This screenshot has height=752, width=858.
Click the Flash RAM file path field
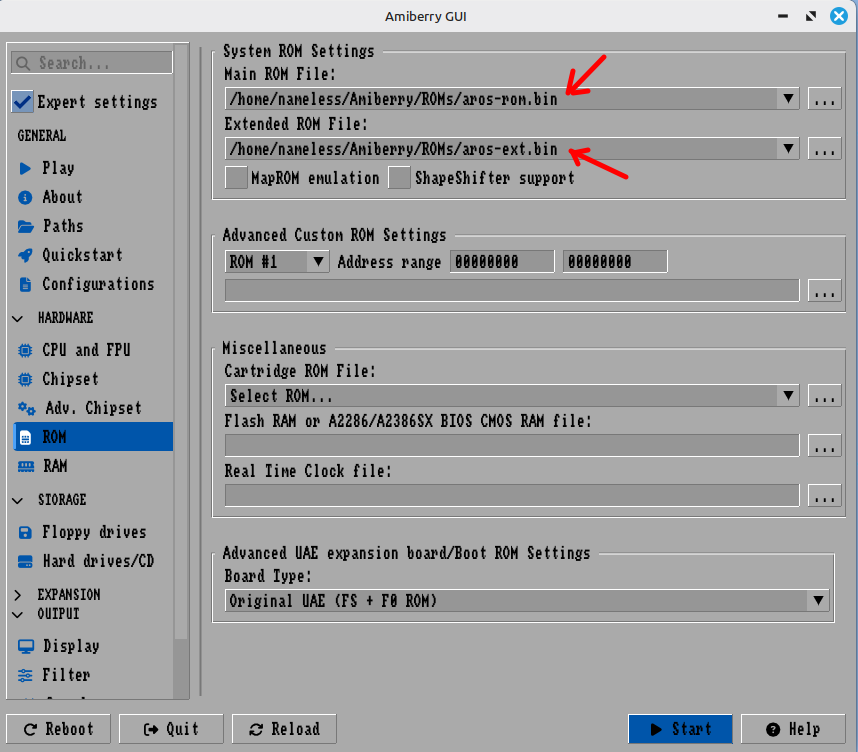point(512,446)
